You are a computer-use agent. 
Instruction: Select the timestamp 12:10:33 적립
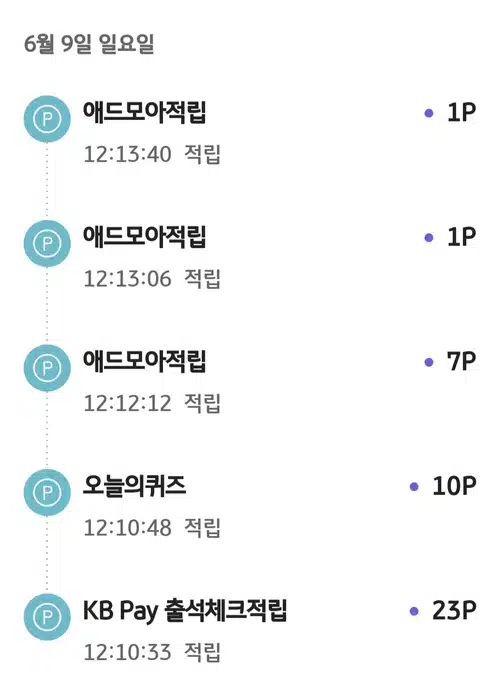152,652
